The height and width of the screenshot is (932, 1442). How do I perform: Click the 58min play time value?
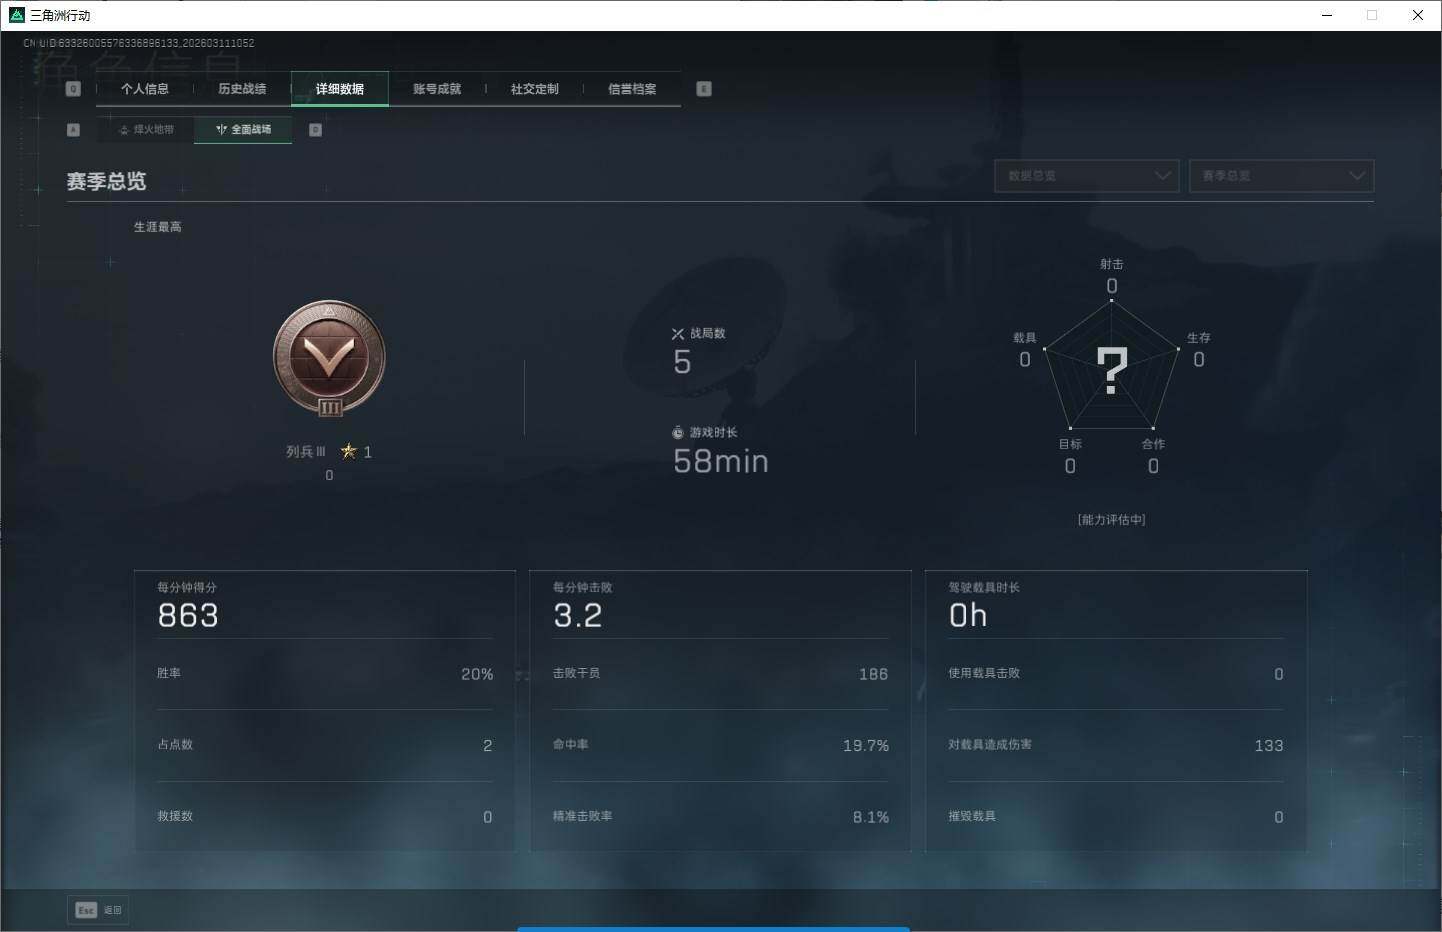point(721,461)
